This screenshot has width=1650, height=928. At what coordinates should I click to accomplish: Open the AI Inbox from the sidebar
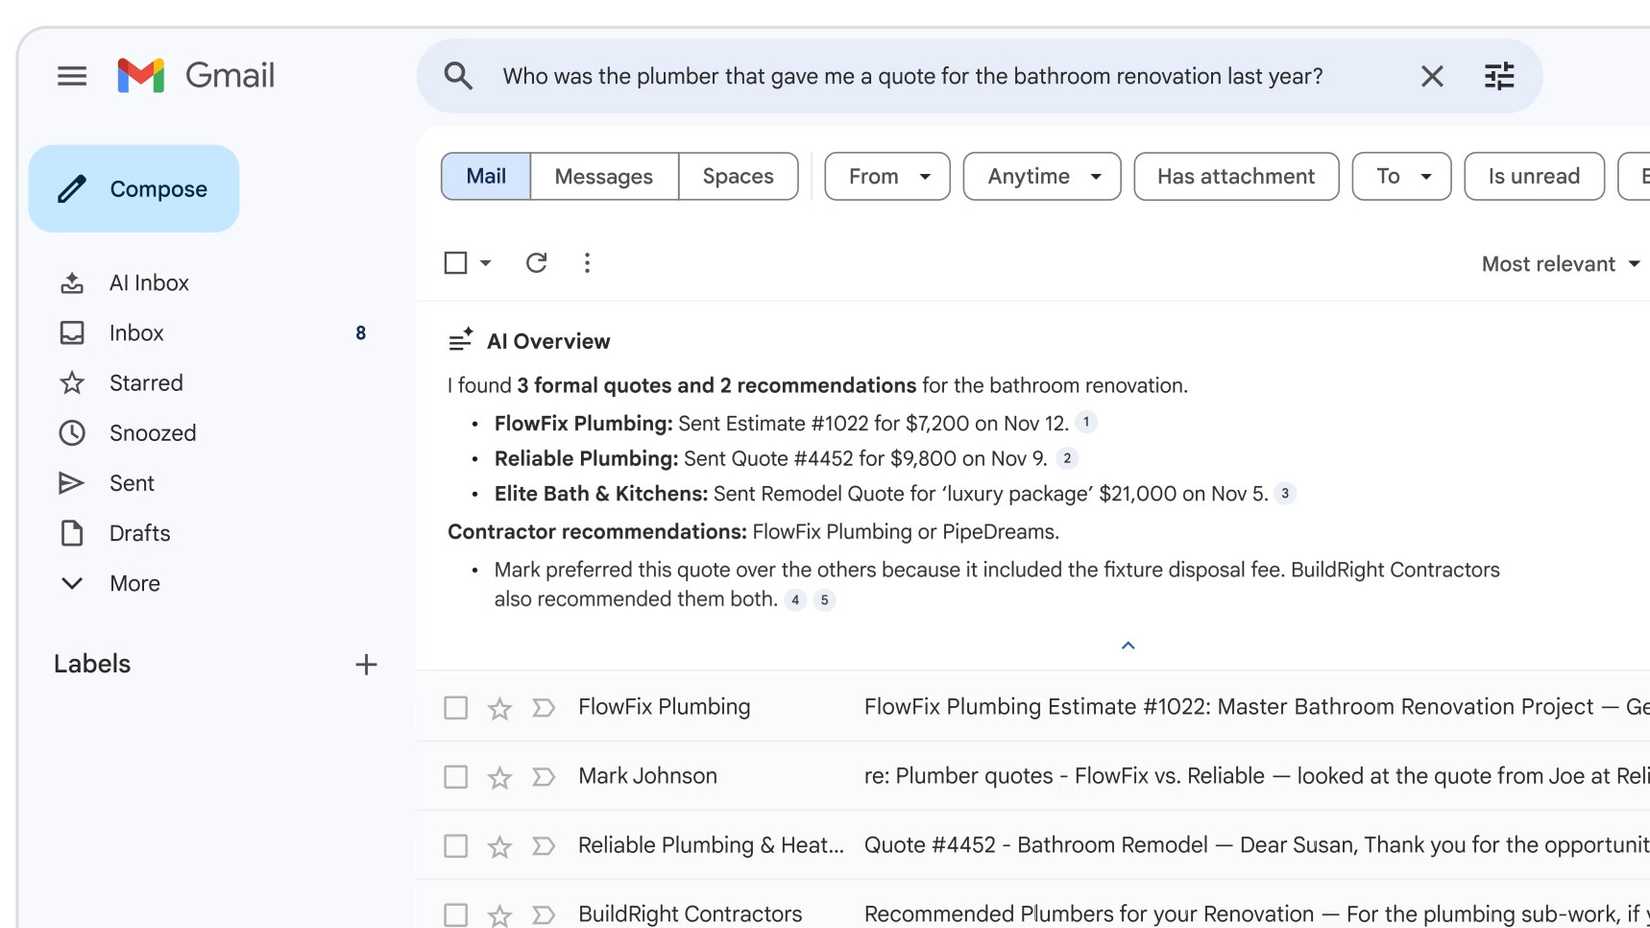[x=148, y=282]
